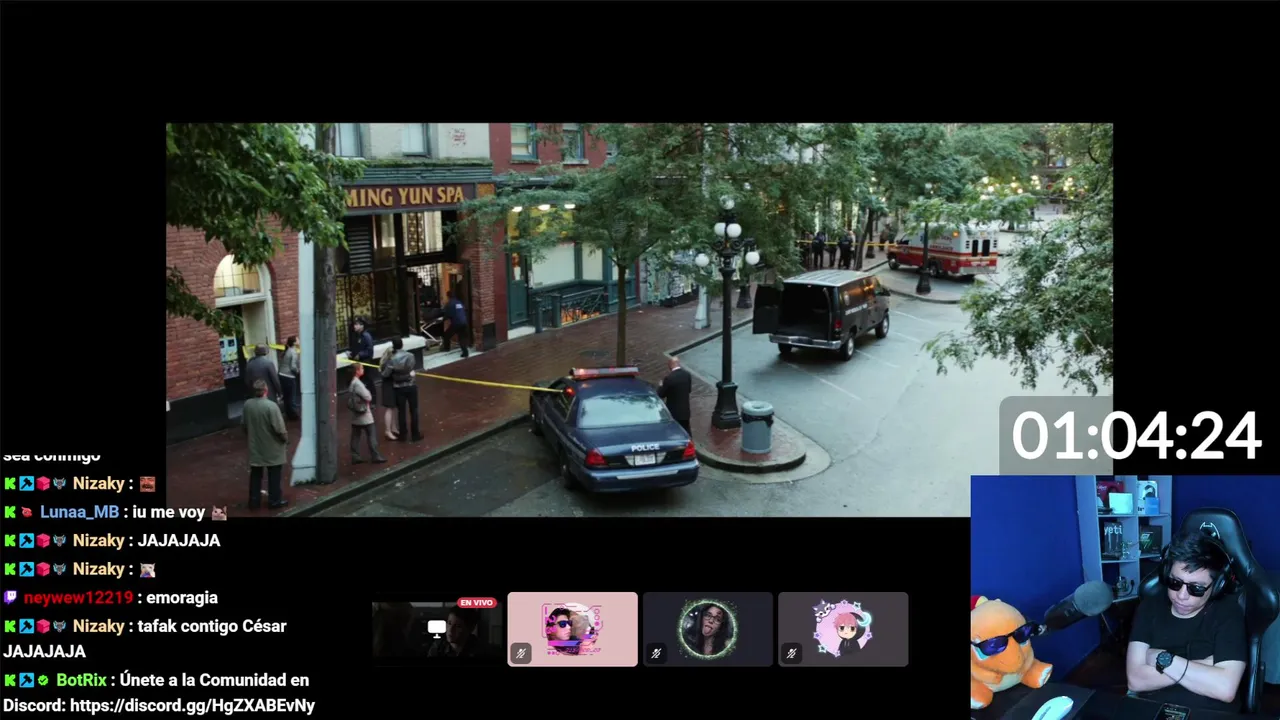Click the pink cube badge in the 'tafak contigo César' row
This screenshot has height=720, width=1280.
point(43,626)
